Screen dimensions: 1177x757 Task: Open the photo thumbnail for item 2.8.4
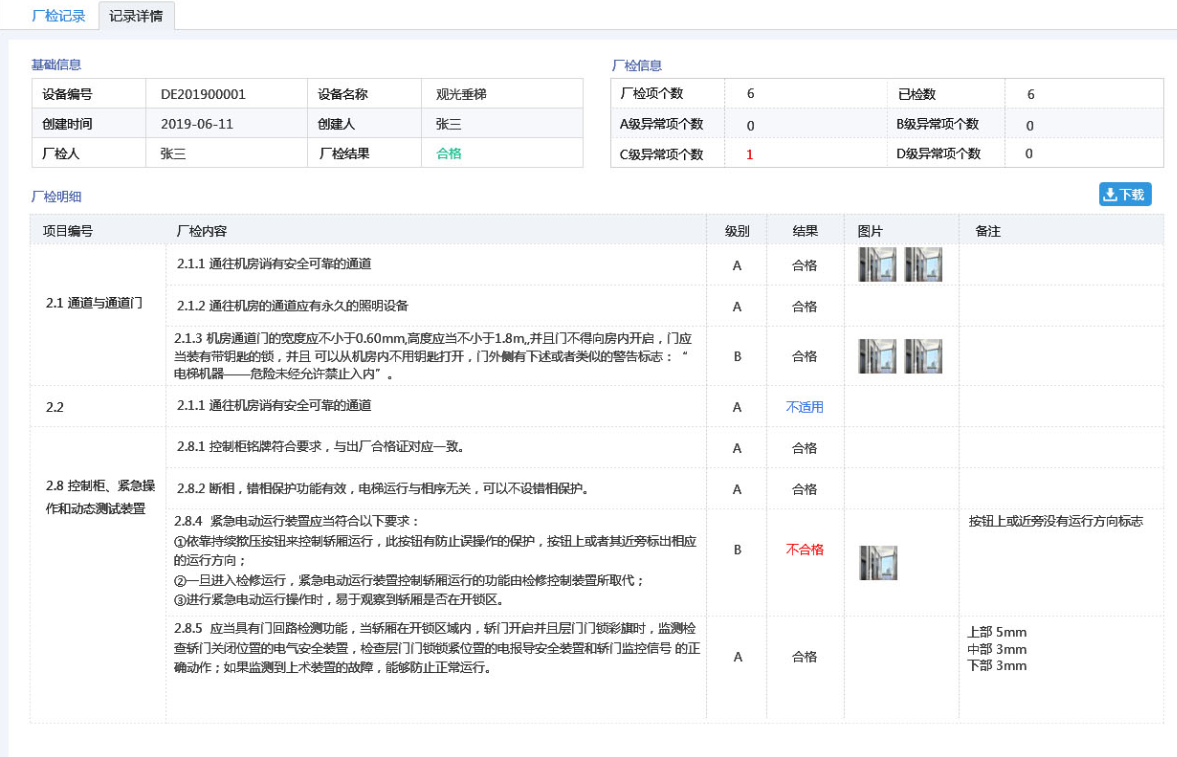point(878,563)
